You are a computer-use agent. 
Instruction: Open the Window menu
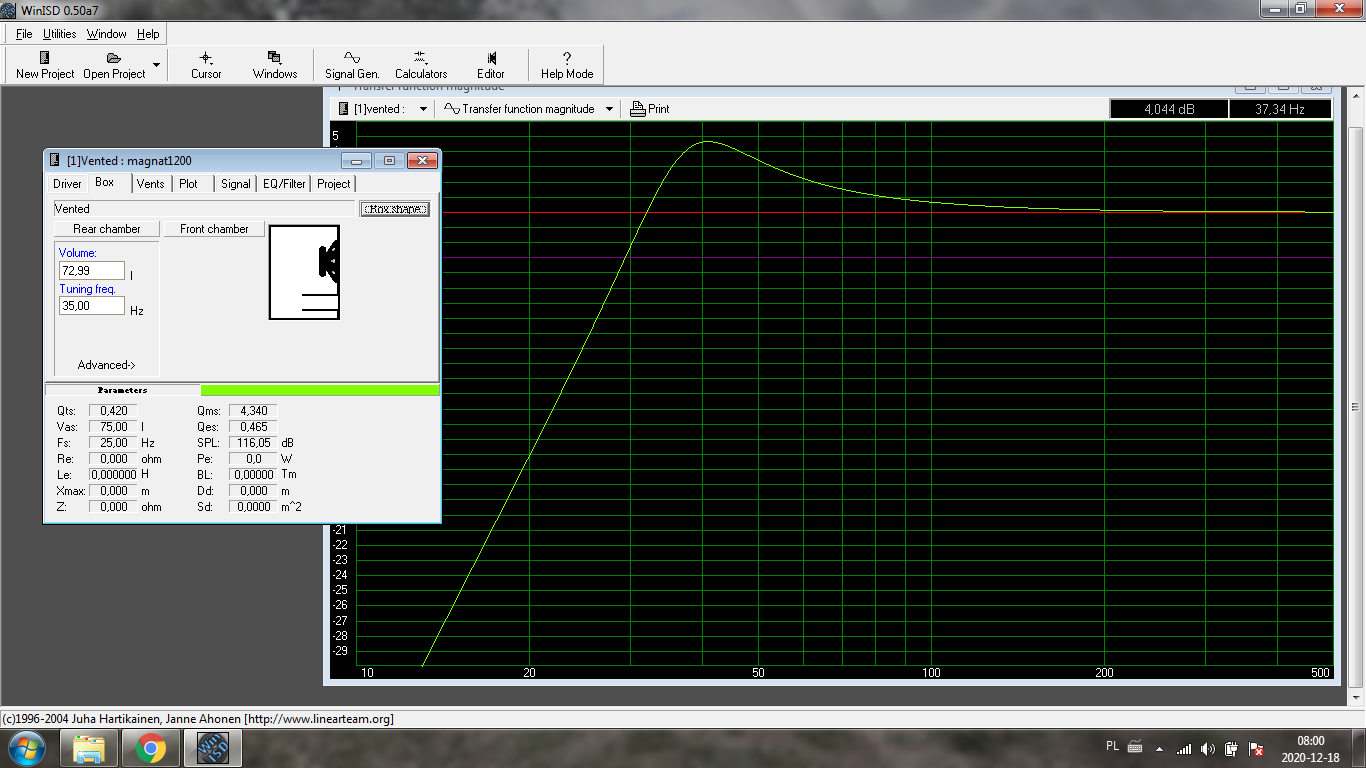click(x=106, y=34)
